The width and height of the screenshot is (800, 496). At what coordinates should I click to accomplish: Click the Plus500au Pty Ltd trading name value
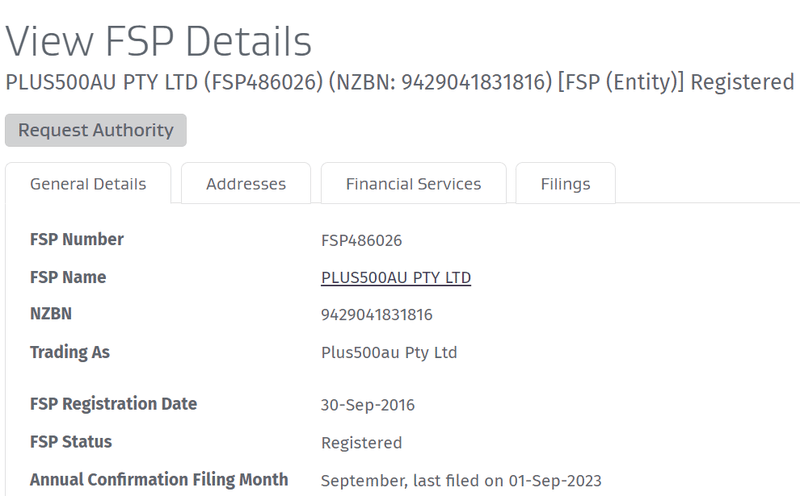click(389, 353)
